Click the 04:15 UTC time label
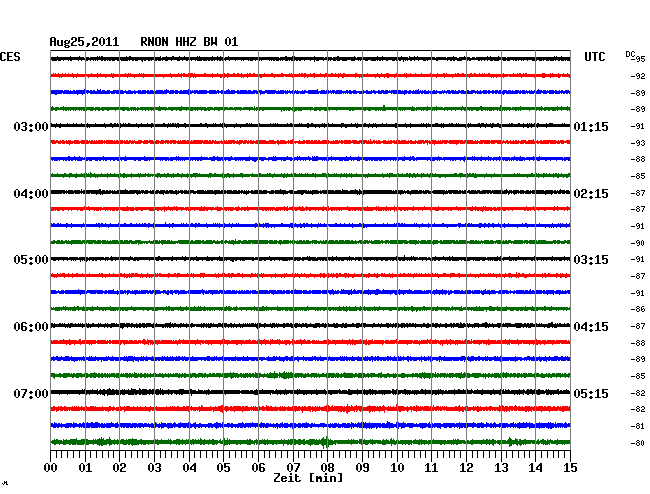 click(591, 327)
